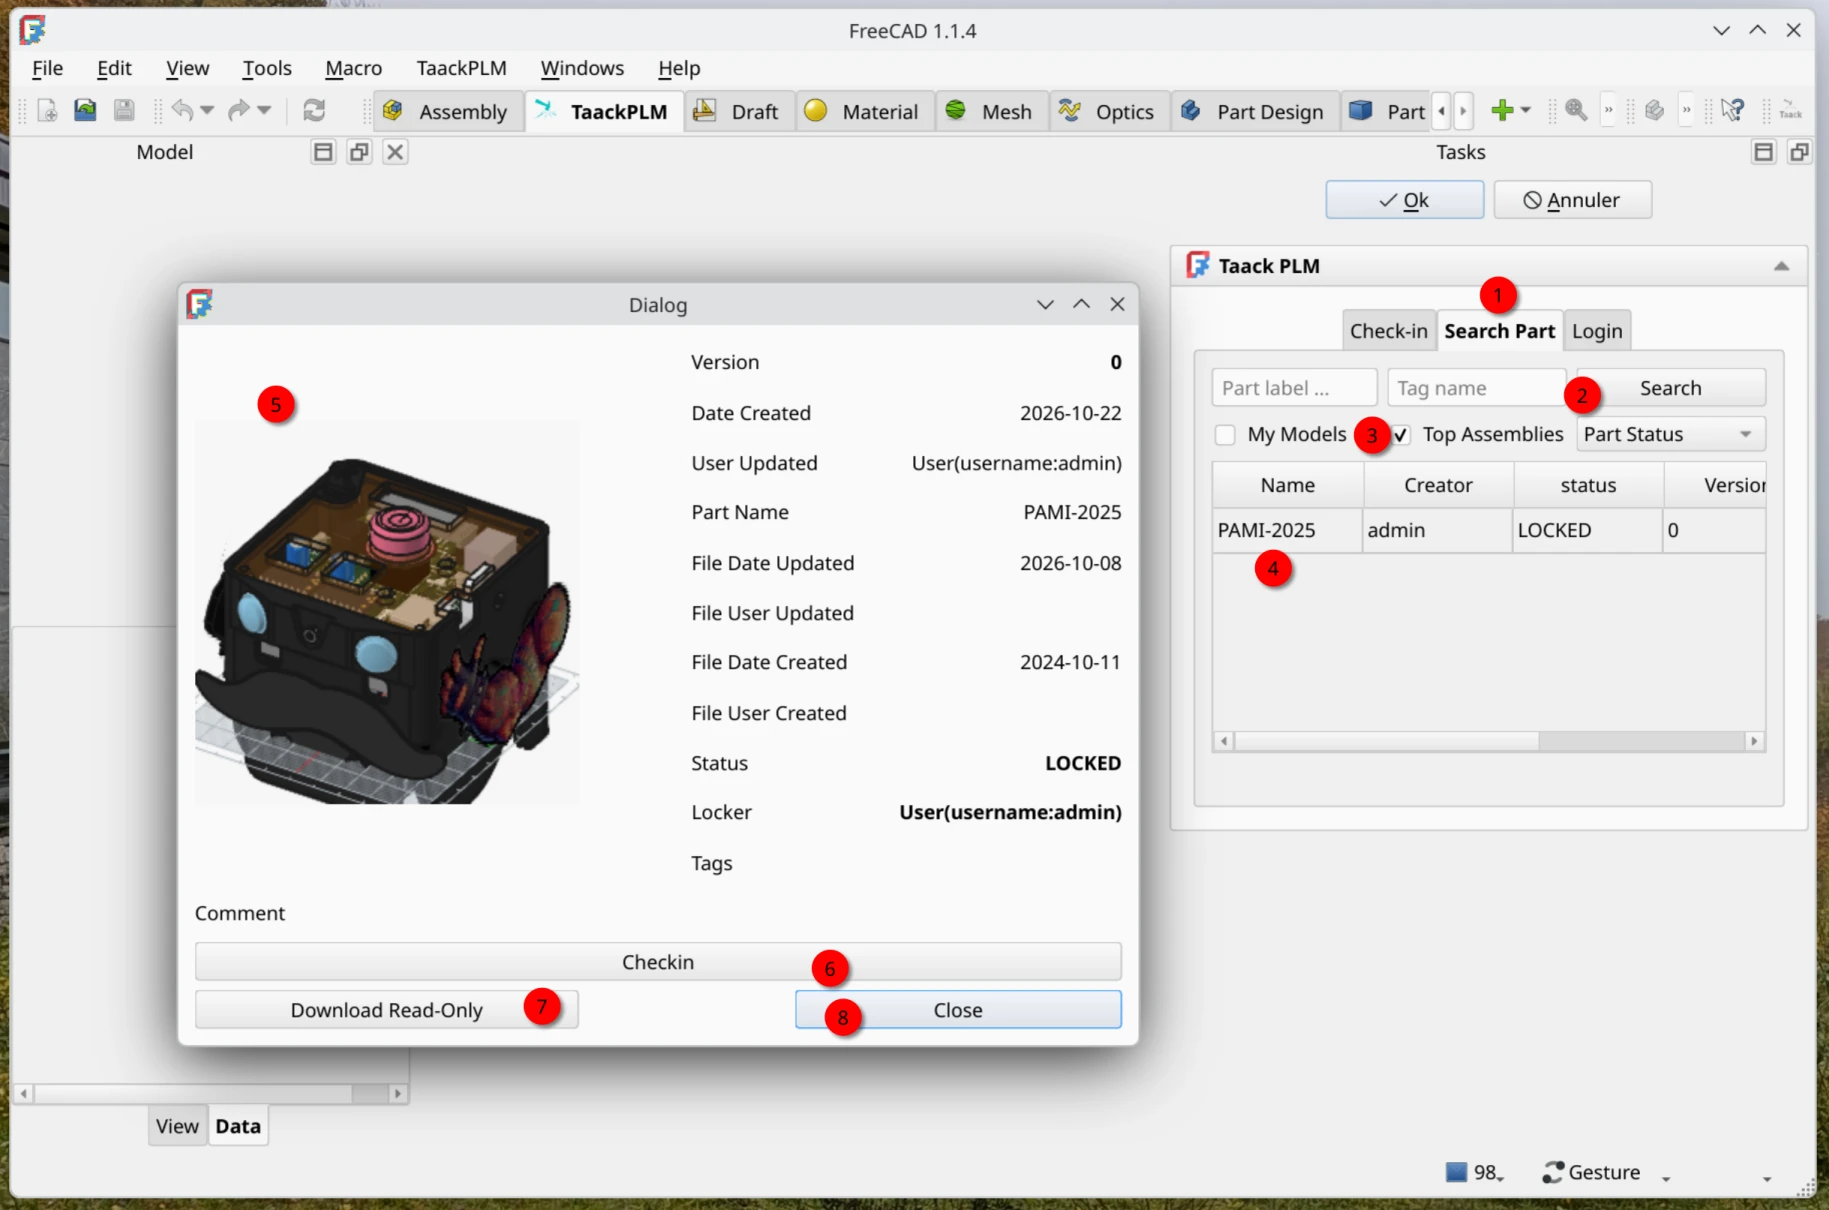Screen dimensions: 1829x1210
Task: Enable the My Models checkbox
Action: click(x=1225, y=435)
